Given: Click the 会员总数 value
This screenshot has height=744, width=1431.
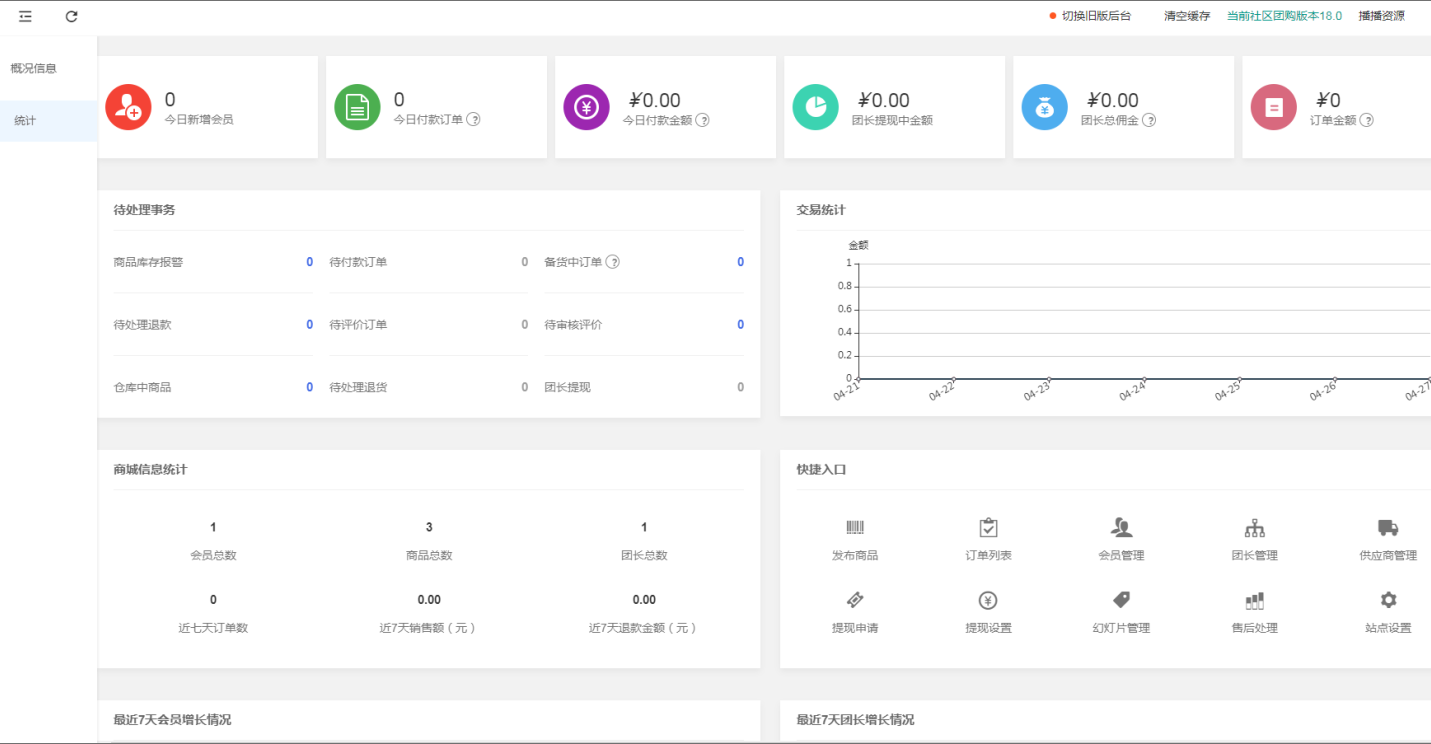Looking at the screenshot, I should (x=213, y=527).
